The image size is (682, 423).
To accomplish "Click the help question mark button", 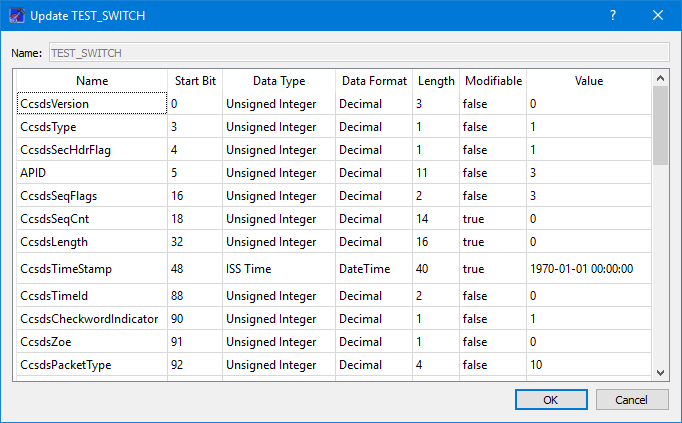I will point(613,15).
